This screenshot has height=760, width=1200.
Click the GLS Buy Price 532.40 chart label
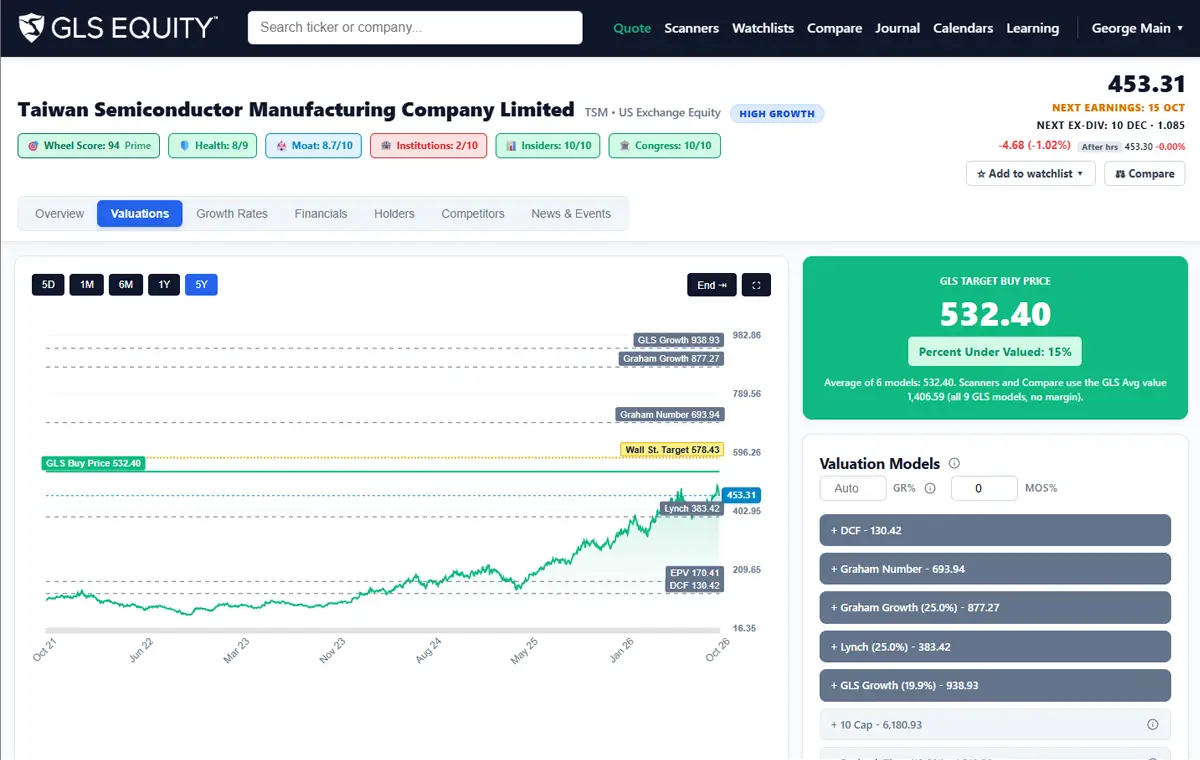pyautogui.click(x=94, y=463)
